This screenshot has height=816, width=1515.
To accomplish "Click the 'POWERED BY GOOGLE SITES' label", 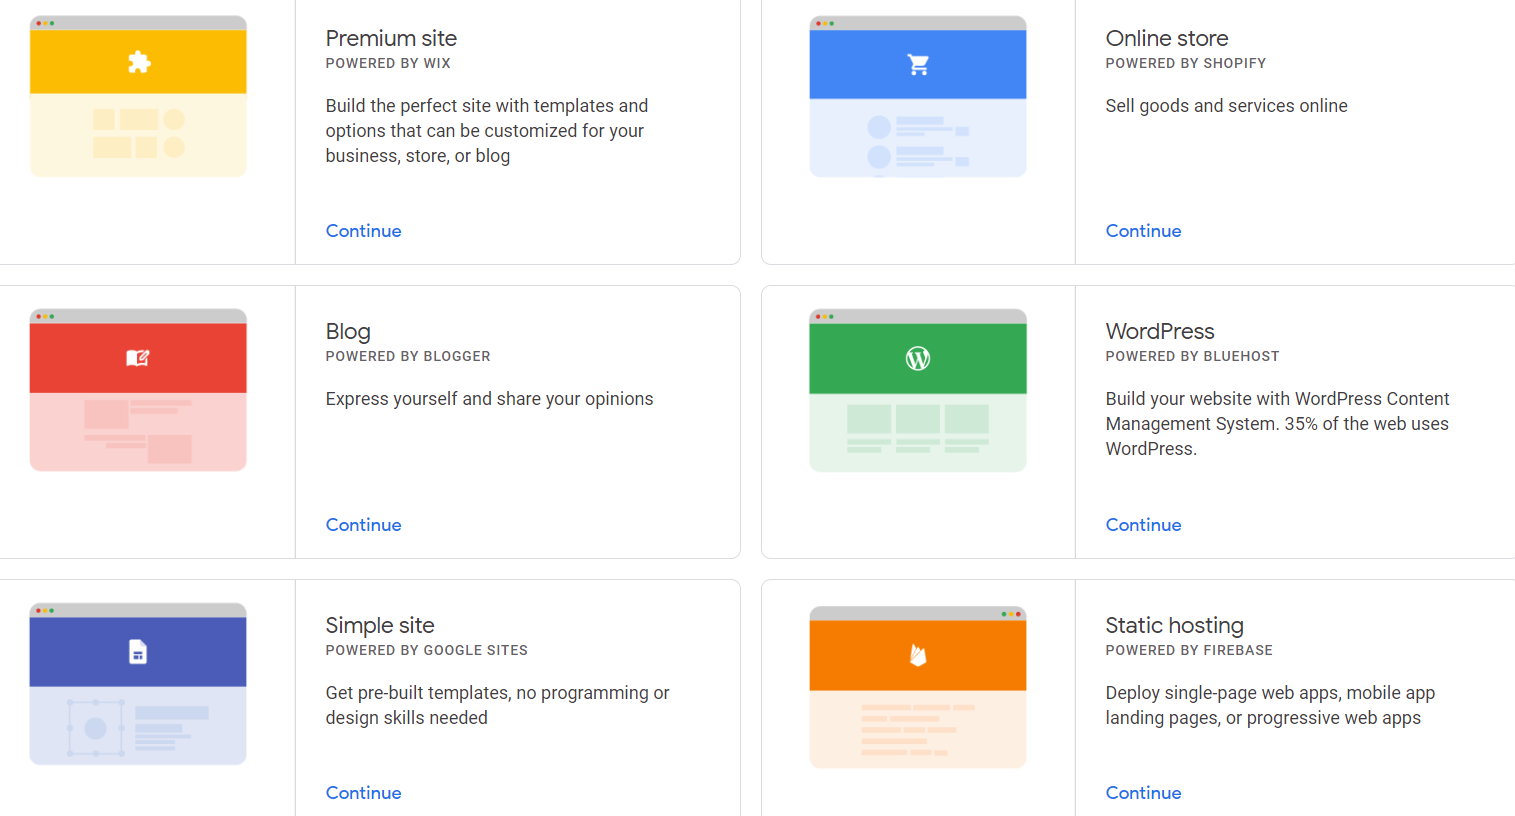I will (x=427, y=650).
